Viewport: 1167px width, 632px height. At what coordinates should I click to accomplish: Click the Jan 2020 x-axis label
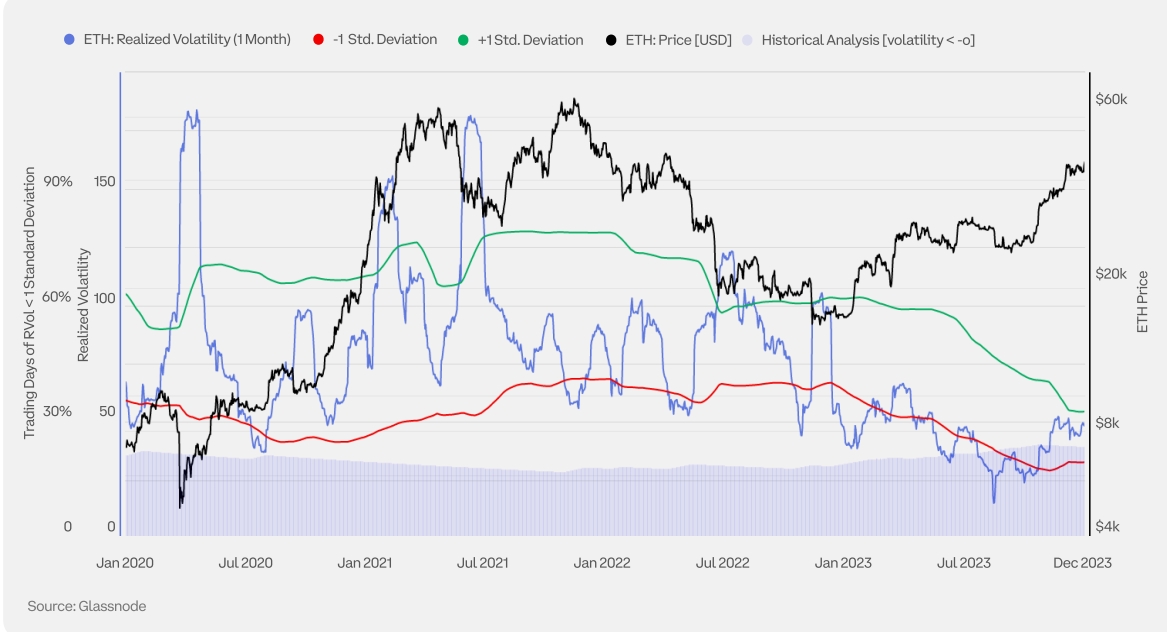tap(125, 563)
